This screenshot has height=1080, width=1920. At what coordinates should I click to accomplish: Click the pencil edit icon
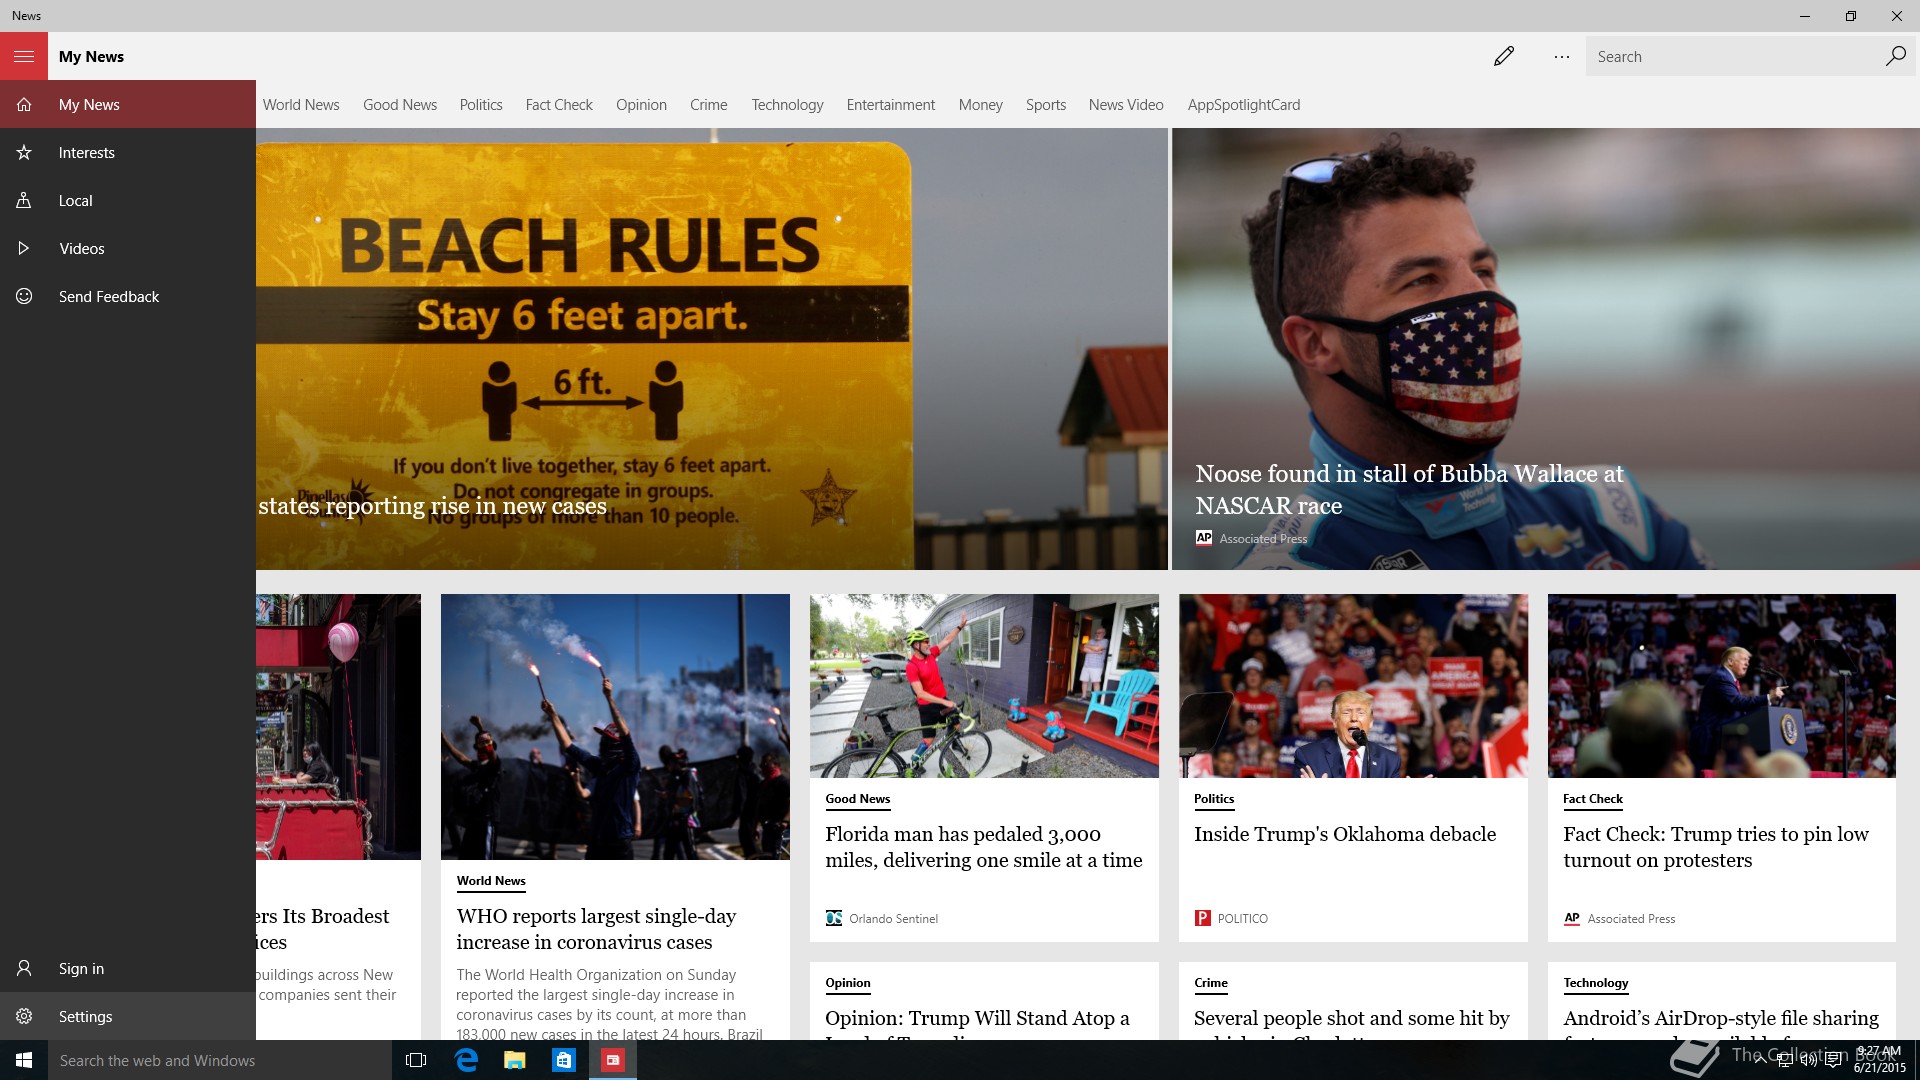point(1504,56)
